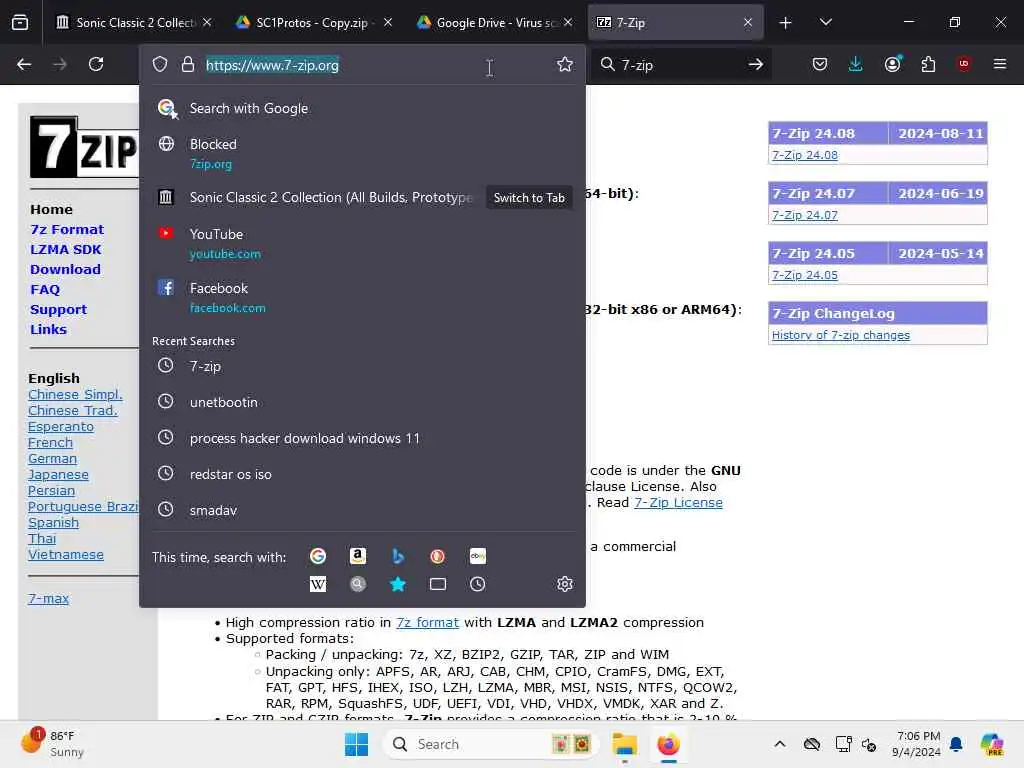The height and width of the screenshot is (768, 1024).
Task: Open the LZMA SDK sidebar link
Action: [x=65, y=249]
